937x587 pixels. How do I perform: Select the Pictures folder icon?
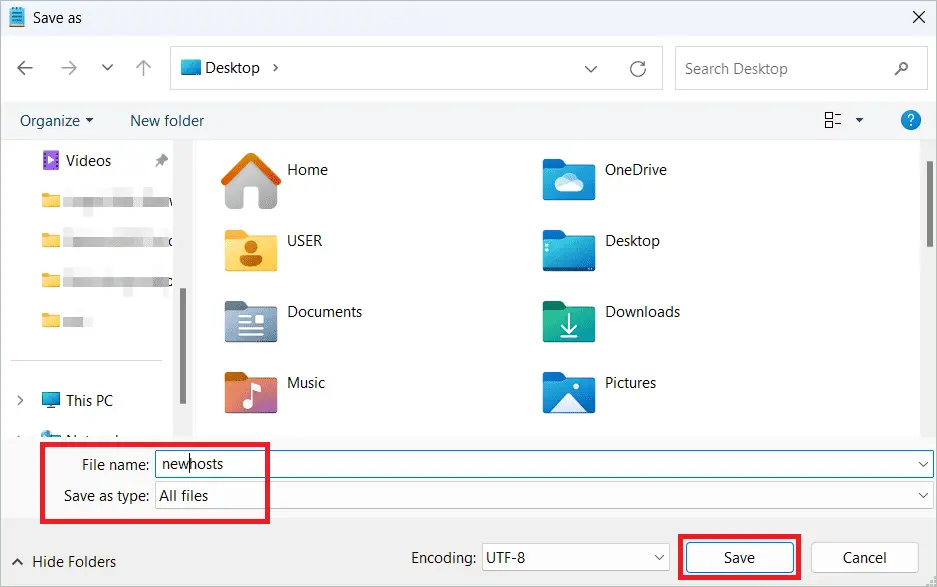568,392
